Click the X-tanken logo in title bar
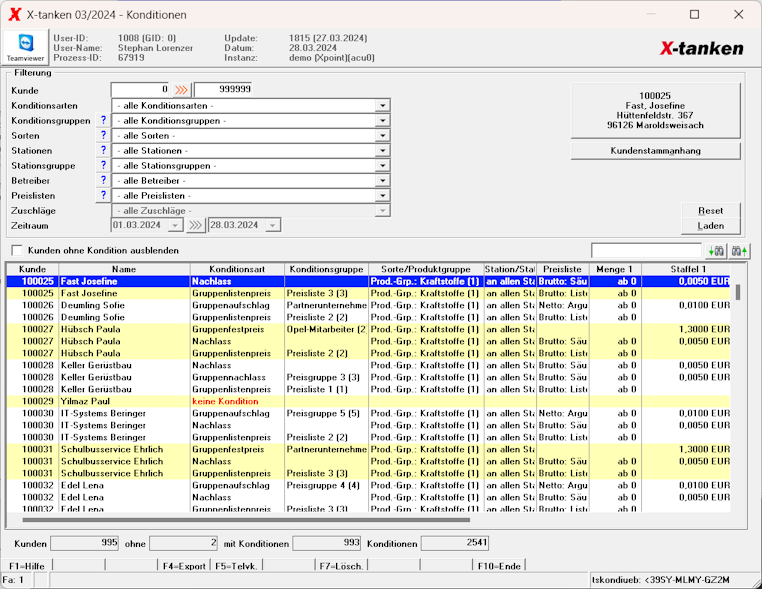This screenshot has height=589, width=762. (x=15, y=15)
